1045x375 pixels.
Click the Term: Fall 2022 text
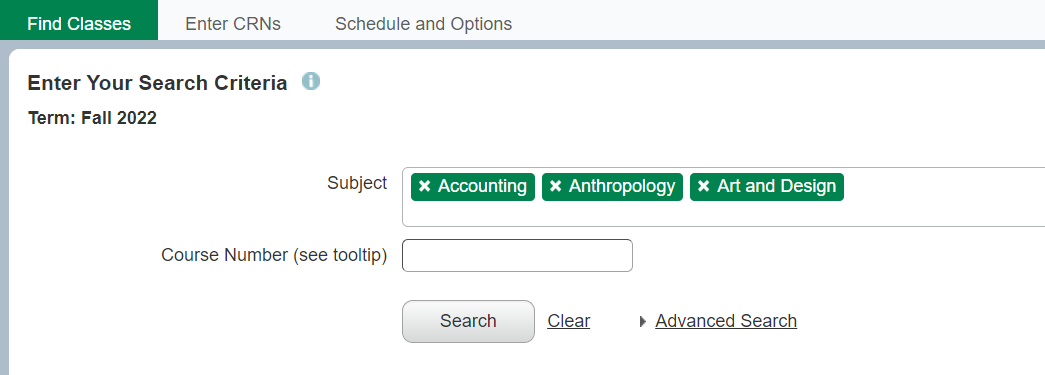(x=93, y=119)
